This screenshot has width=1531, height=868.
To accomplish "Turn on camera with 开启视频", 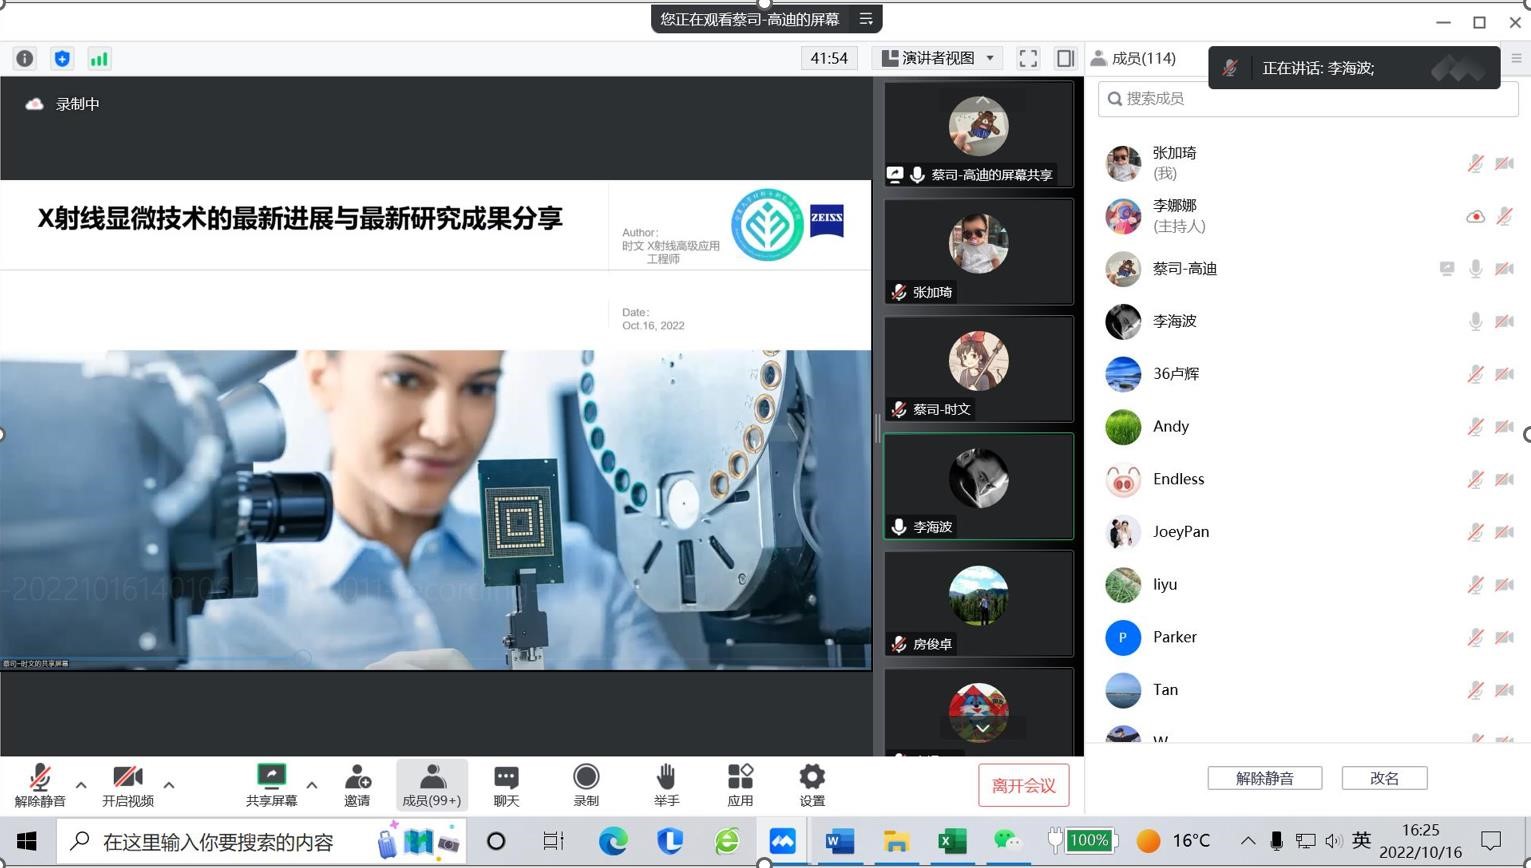I will [128, 785].
